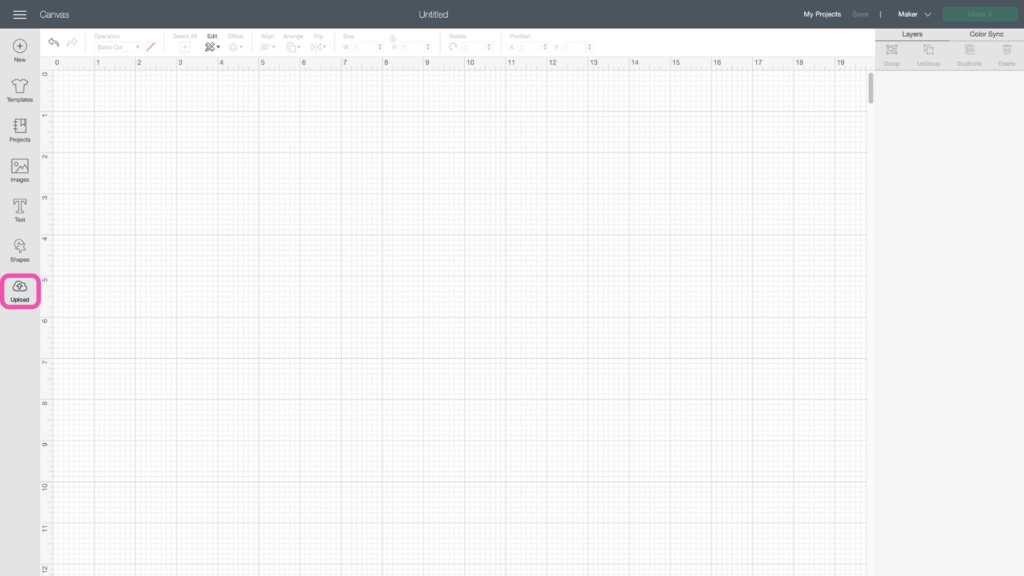The height and width of the screenshot is (576, 1024).
Task: Open the Edit tools dropdown
Action: [212, 47]
